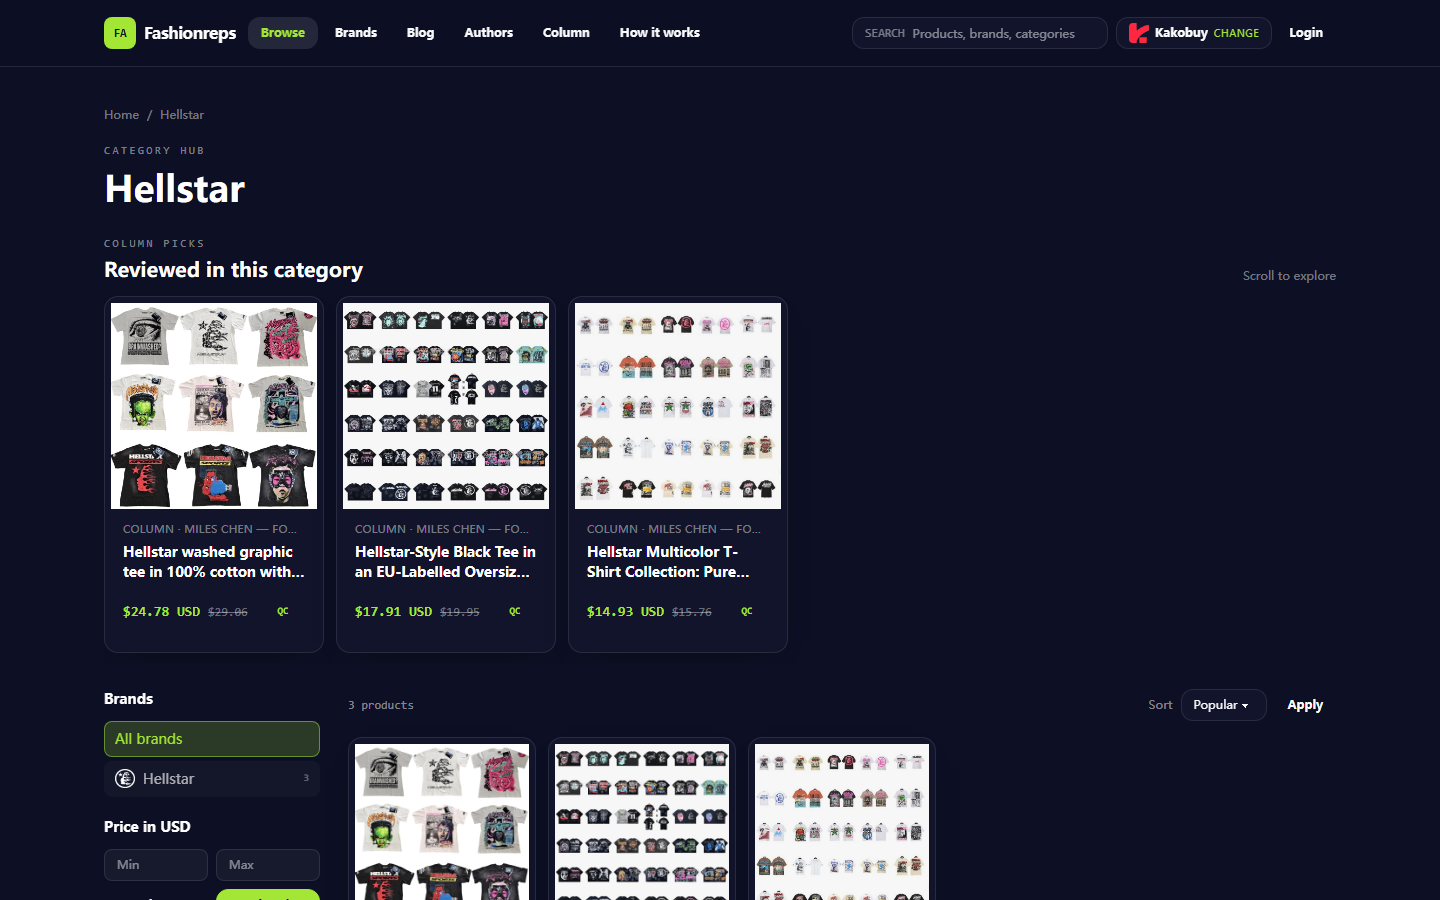The width and height of the screenshot is (1440, 900).
Task: Select the Hellstar brand filter row
Action: [212, 779]
